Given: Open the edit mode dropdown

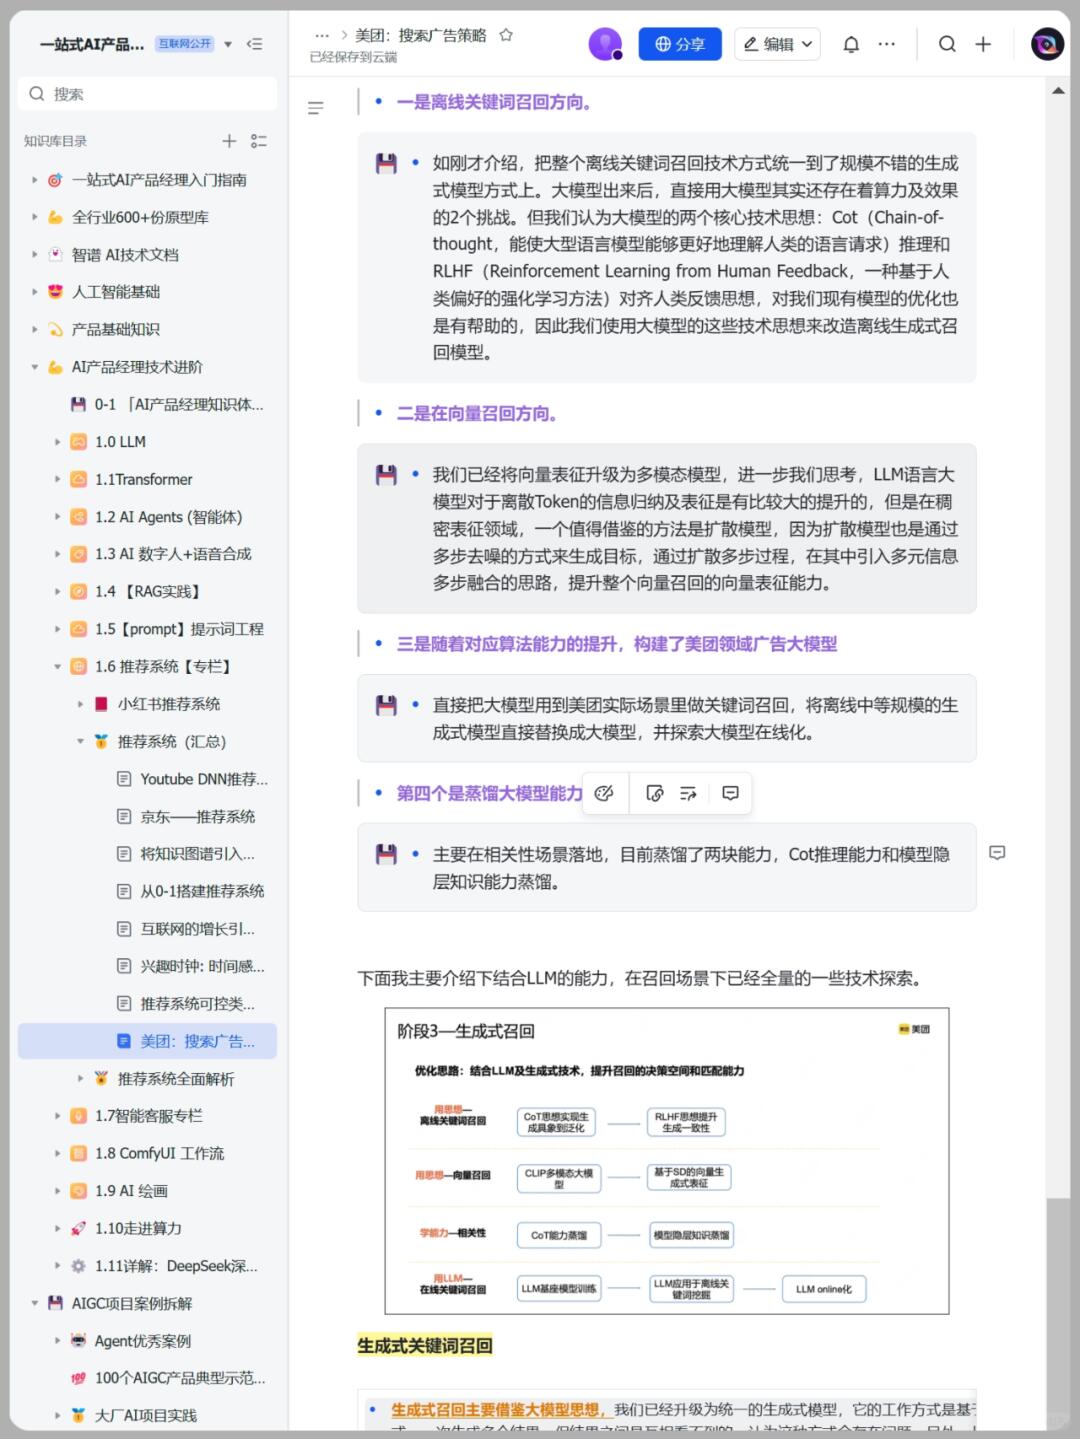Looking at the screenshot, I should pyautogui.click(x=778, y=44).
